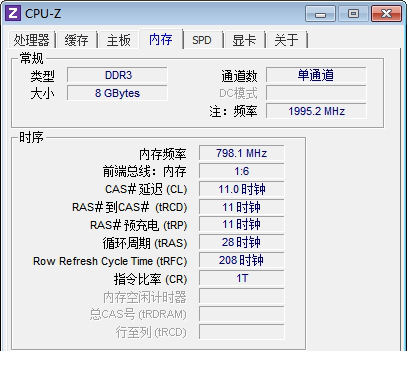This screenshot has height=365, width=407.
Task: Open the 关于 tab
Action: [286, 40]
